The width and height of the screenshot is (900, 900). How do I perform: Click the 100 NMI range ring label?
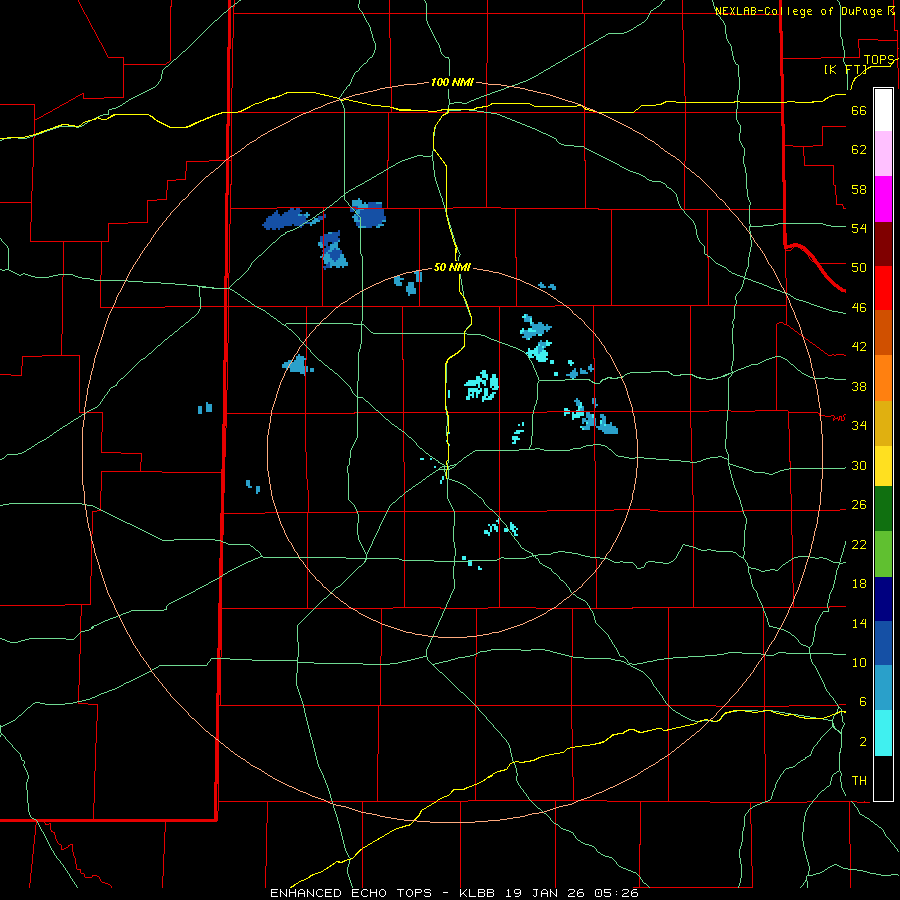[452, 82]
